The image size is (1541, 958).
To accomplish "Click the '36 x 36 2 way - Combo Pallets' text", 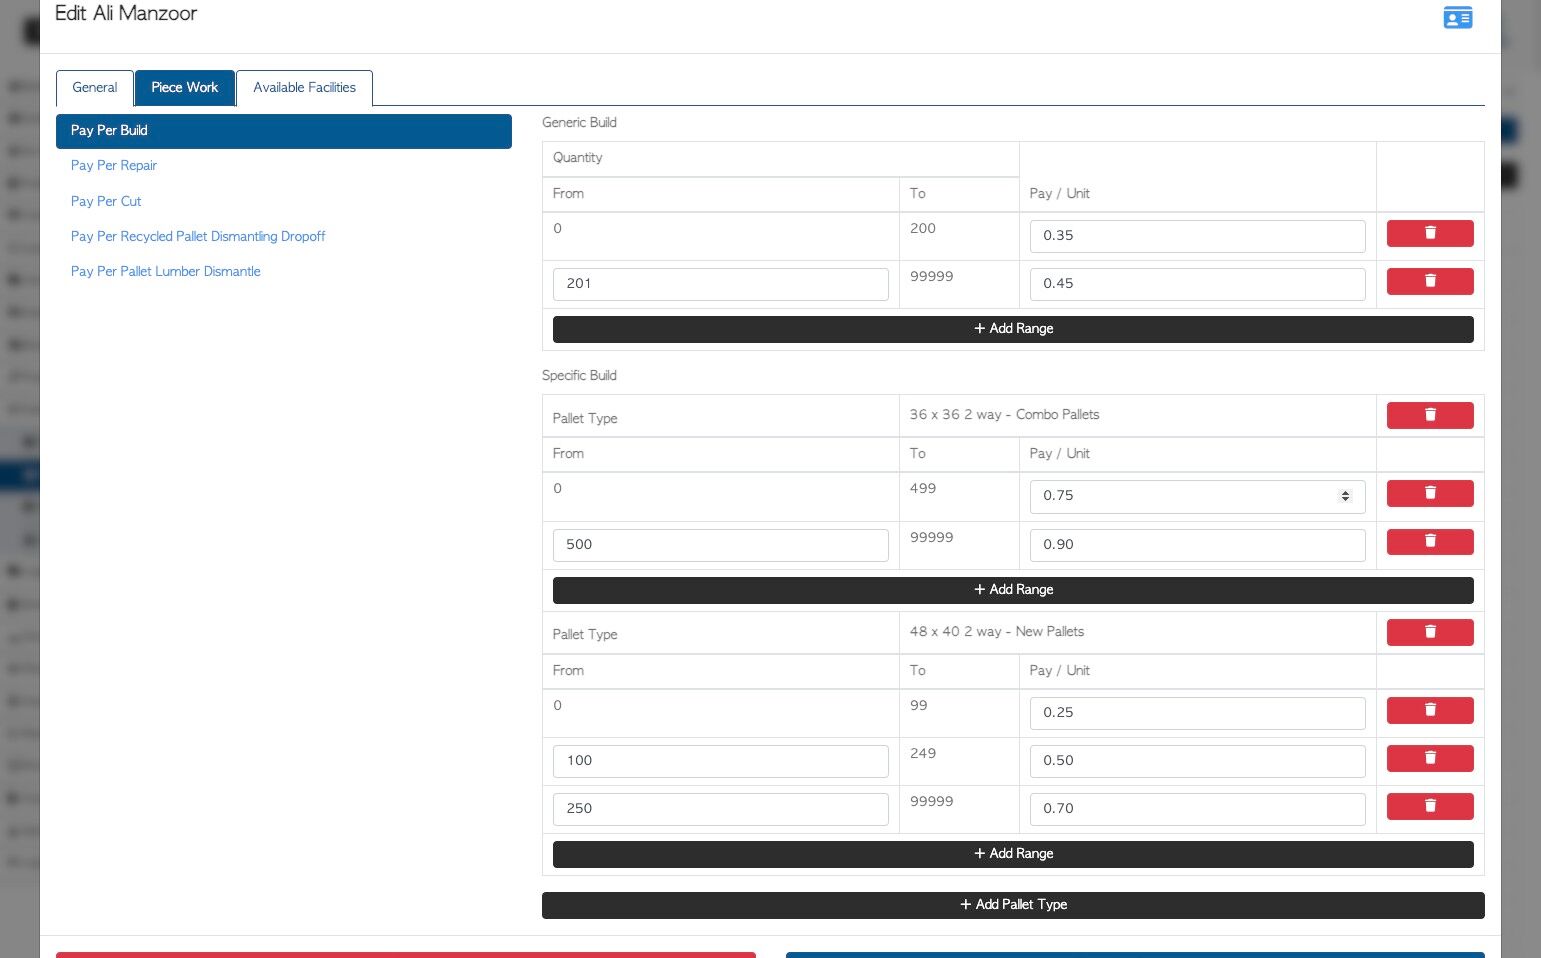I will coord(1004,415).
